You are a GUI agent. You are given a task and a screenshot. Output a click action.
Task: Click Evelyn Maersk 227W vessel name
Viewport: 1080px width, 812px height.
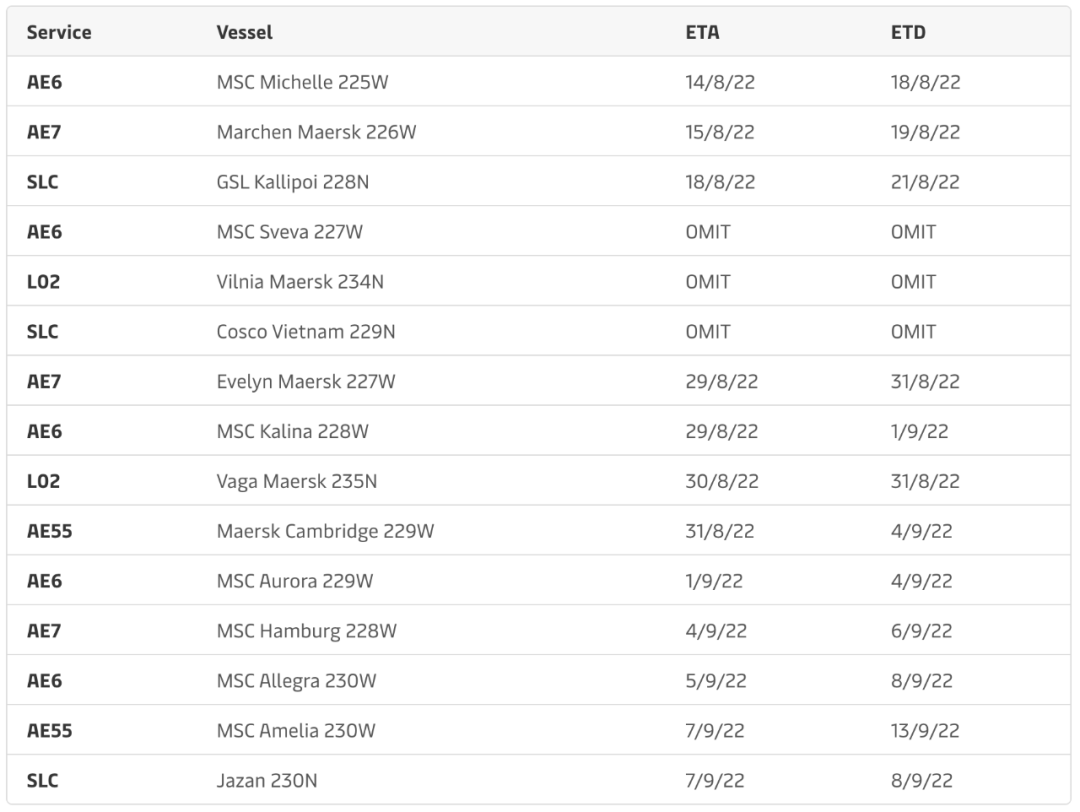[x=307, y=381]
